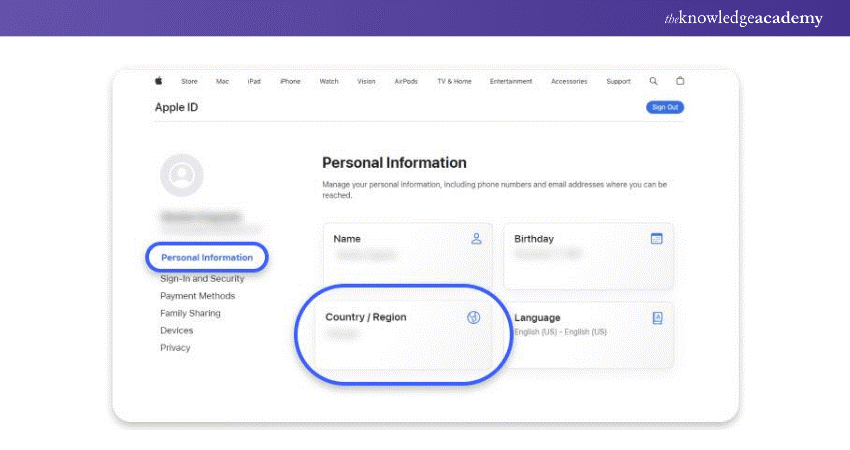850x450 pixels.
Task: Click the Language card icon
Action: pos(657,317)
